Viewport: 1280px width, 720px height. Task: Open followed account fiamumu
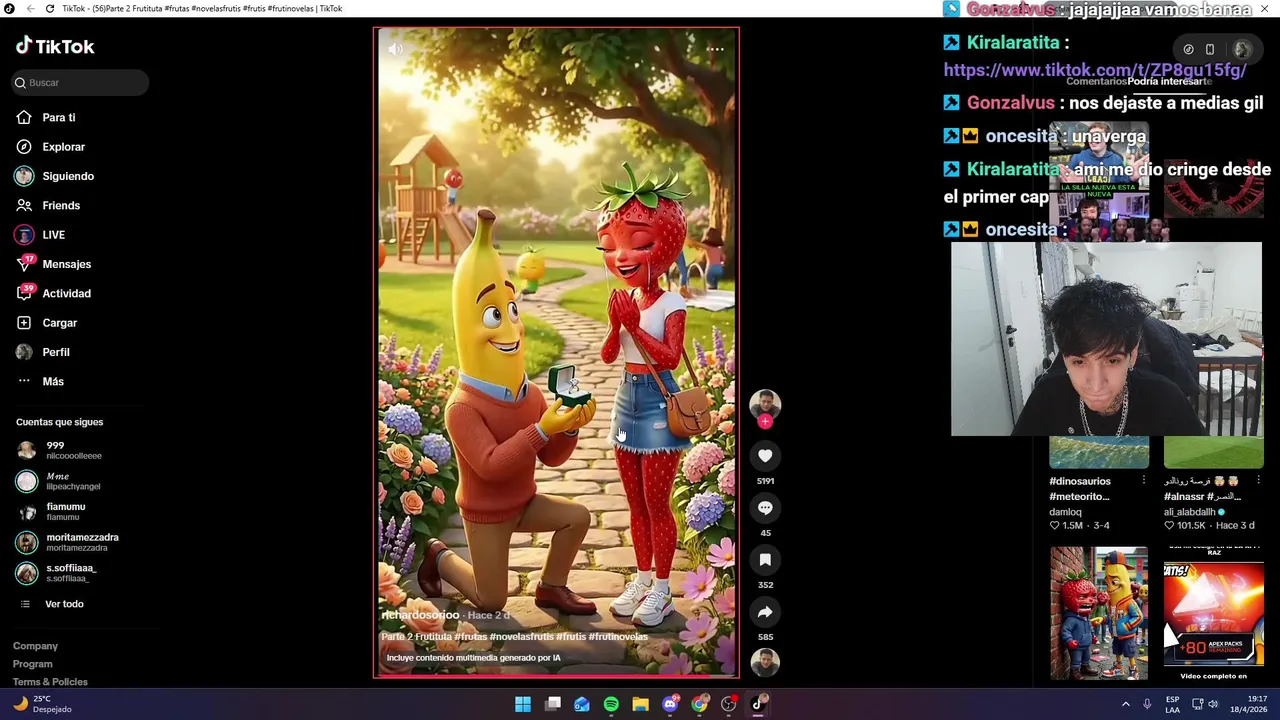tap(50, 512)
